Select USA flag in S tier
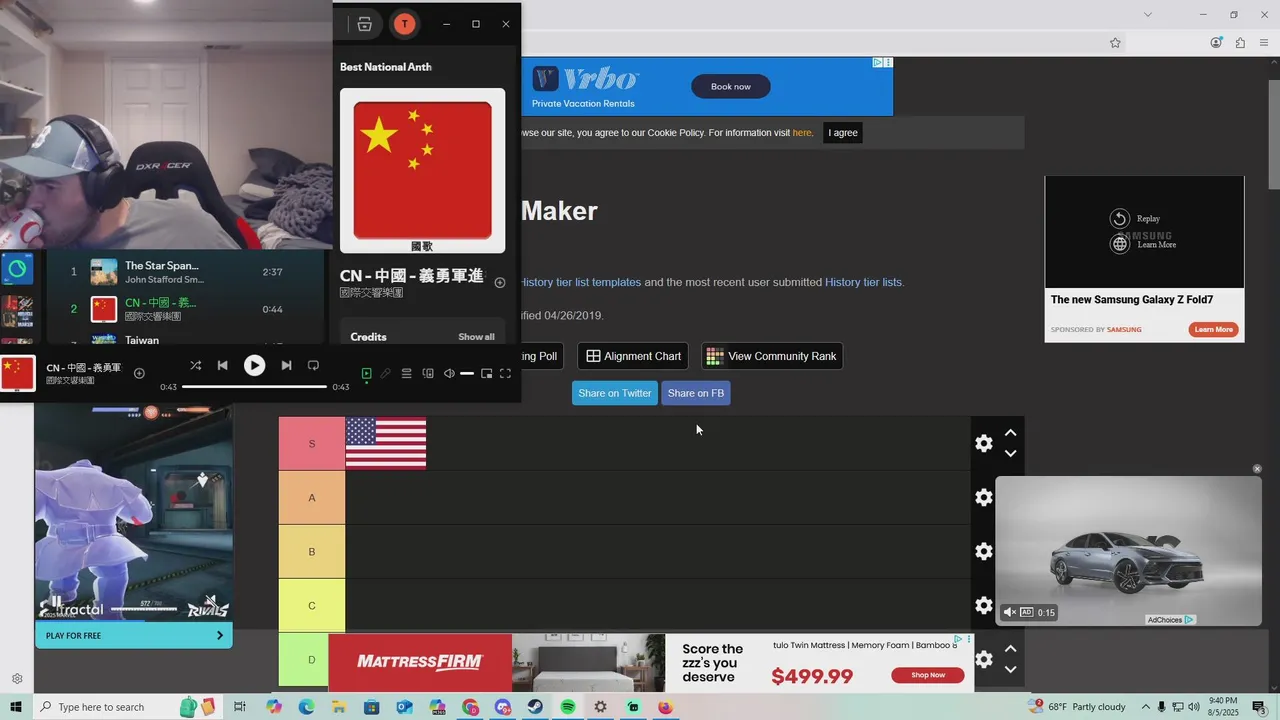 pos(386,443)
